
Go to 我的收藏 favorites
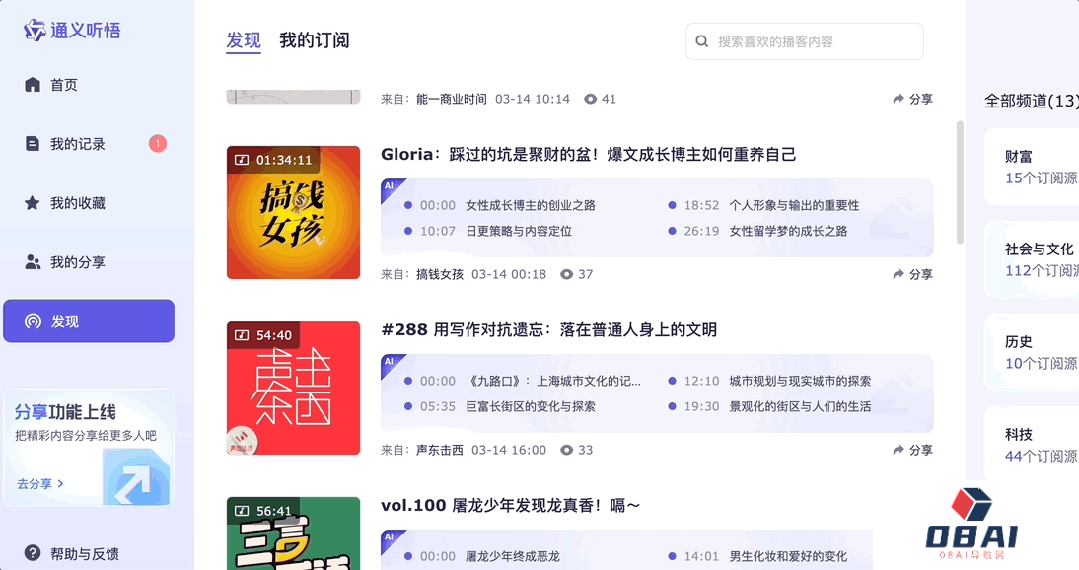click(78, 203)
